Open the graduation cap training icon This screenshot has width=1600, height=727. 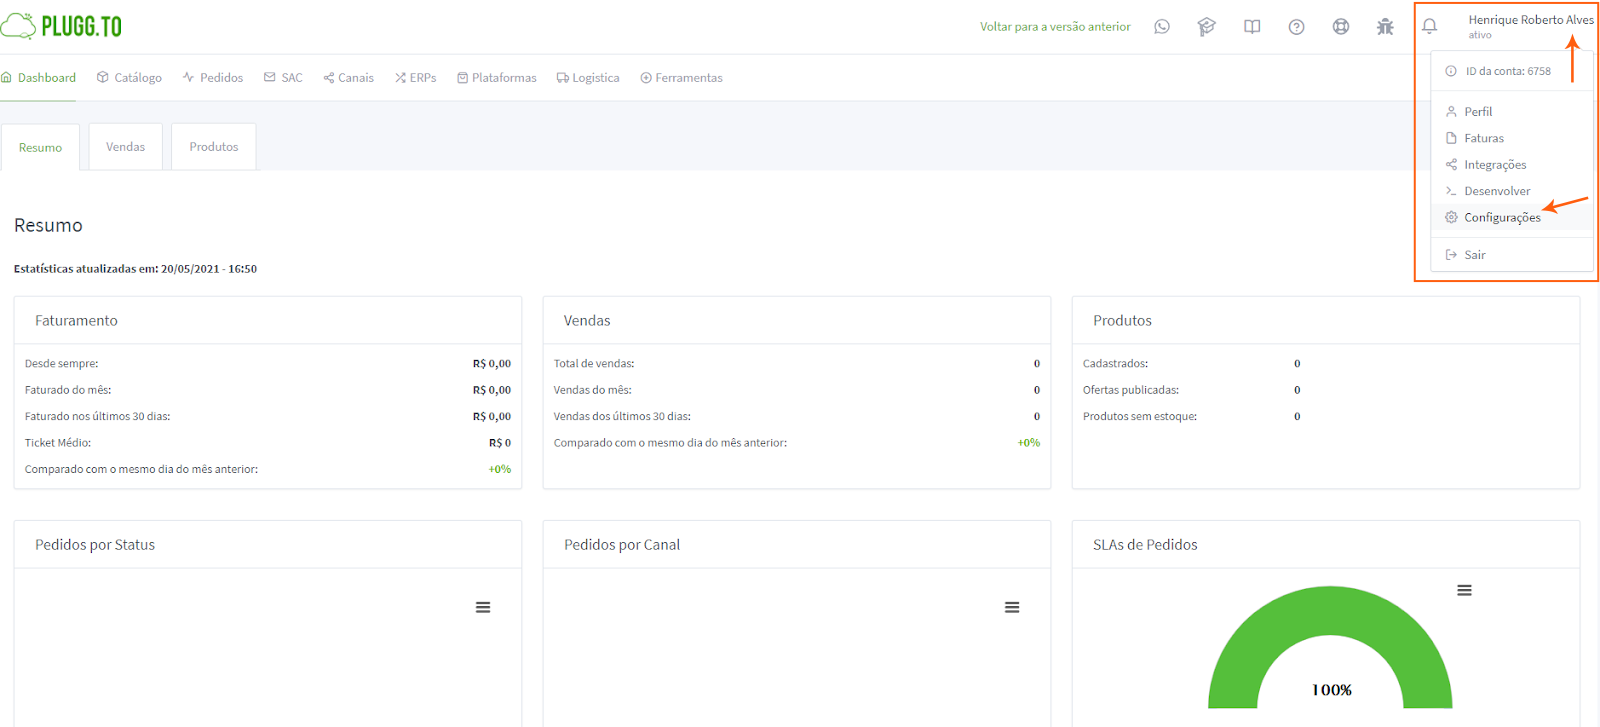pos(1206,27)
